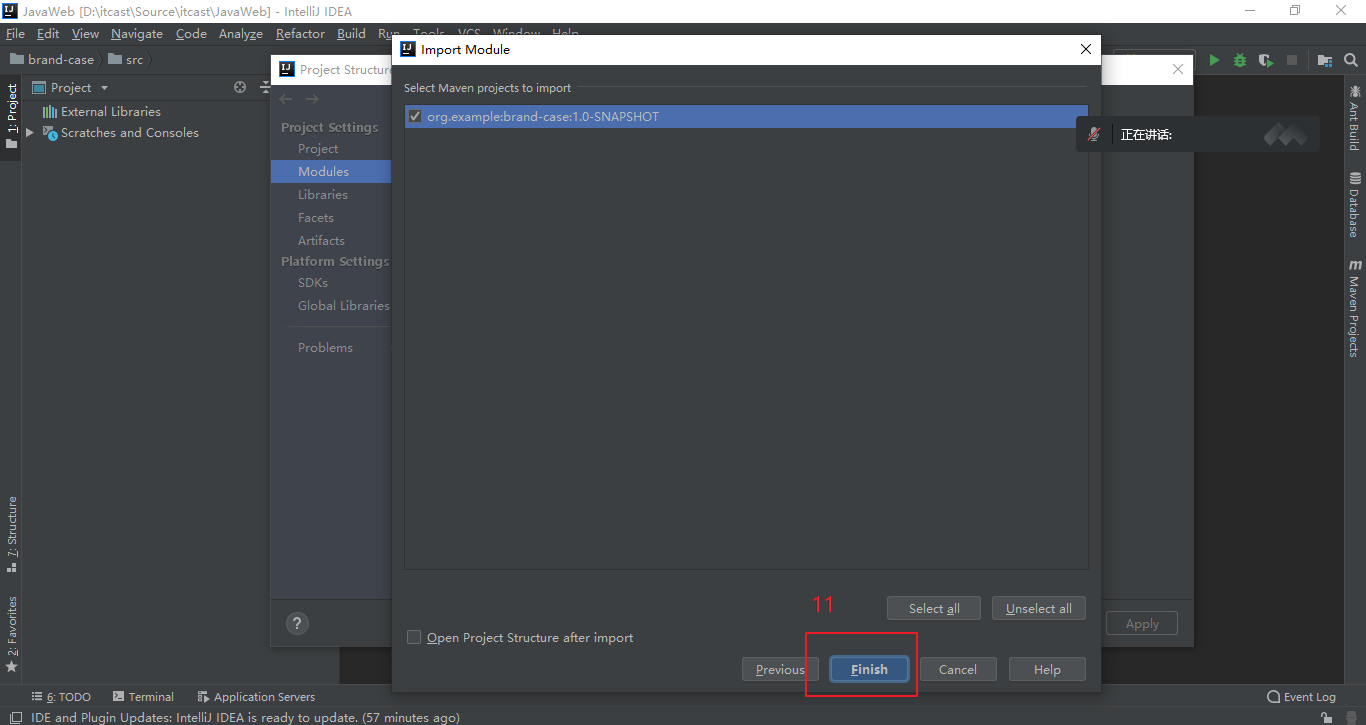Screen dimensions: 1366x725
Task: Open the Refactor menu
Action: [x=300, y=34]
